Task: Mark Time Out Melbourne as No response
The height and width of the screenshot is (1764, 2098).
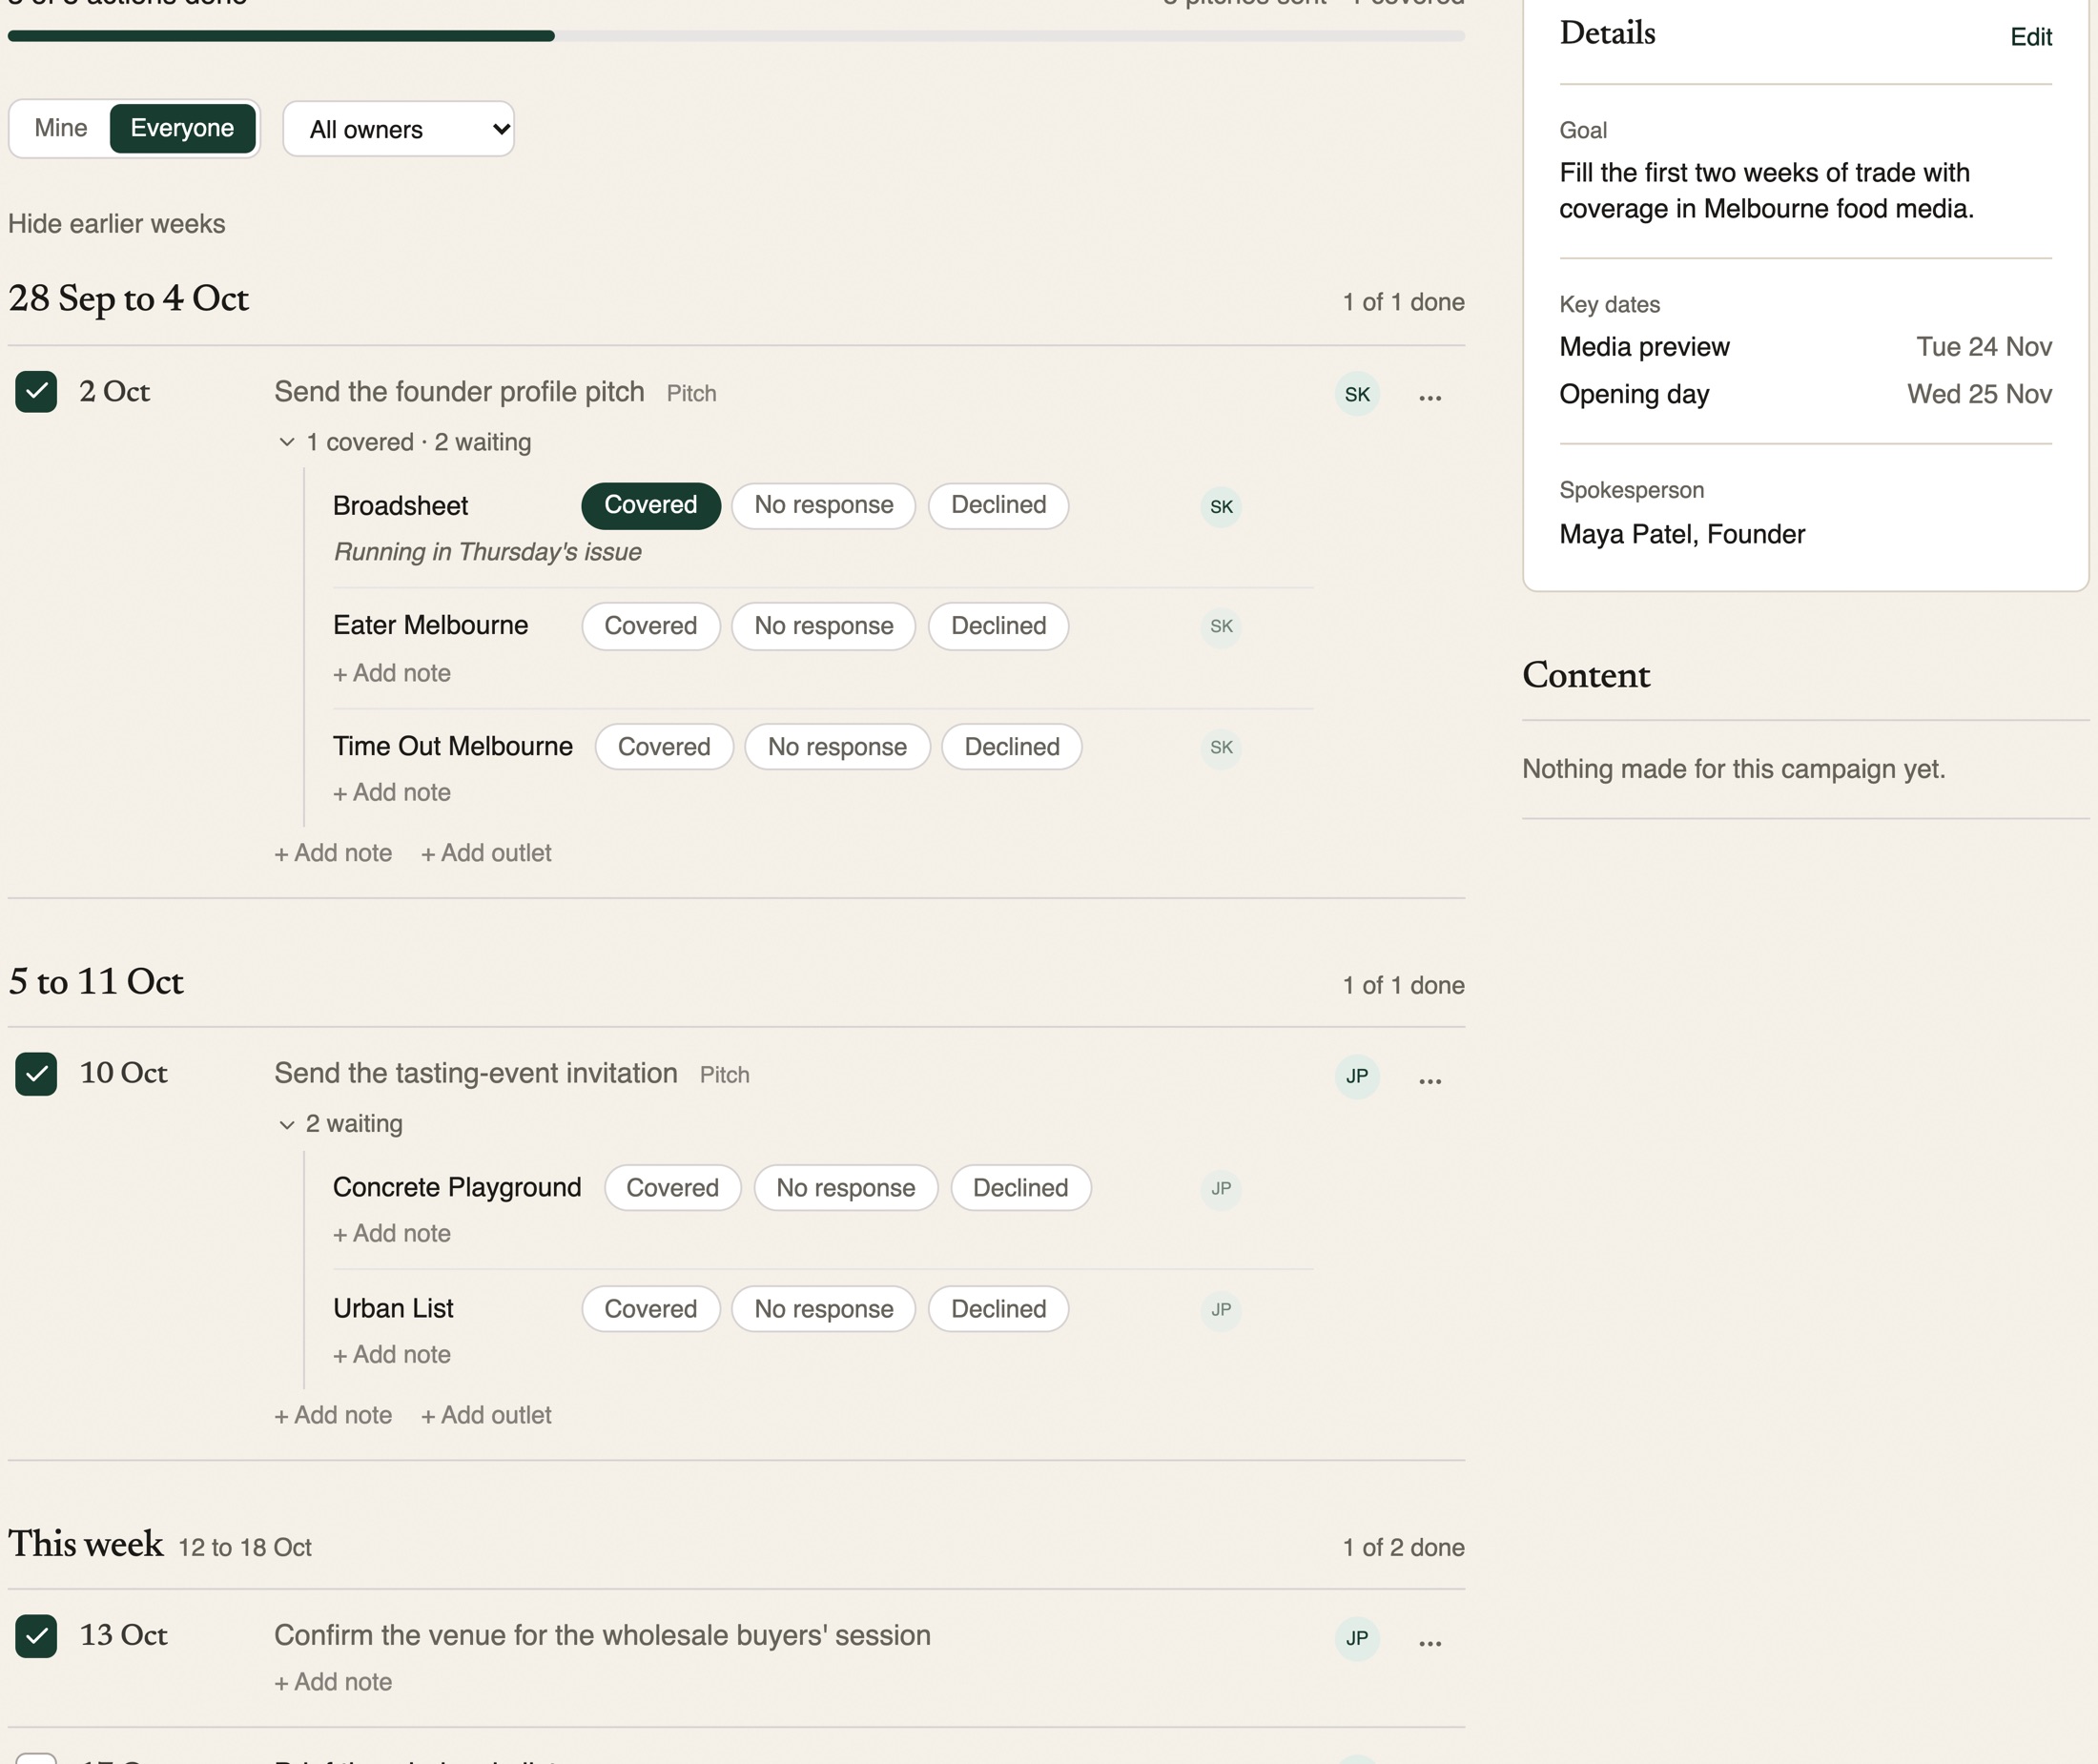Action: point(837,747)
